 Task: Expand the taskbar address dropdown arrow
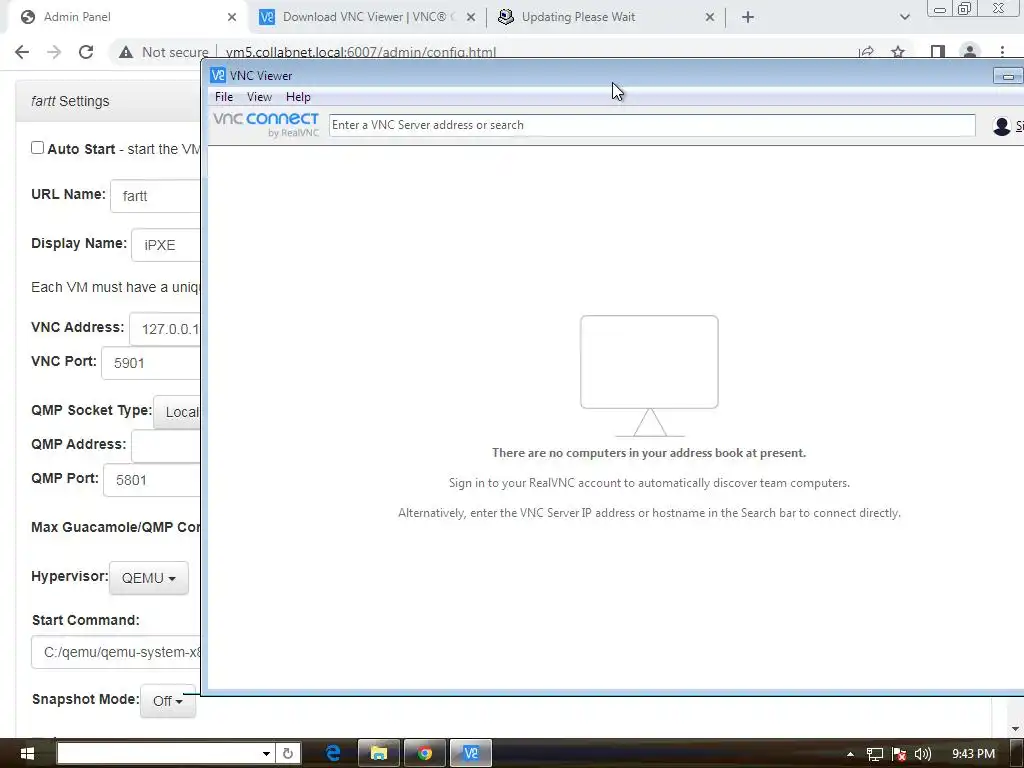266,754
